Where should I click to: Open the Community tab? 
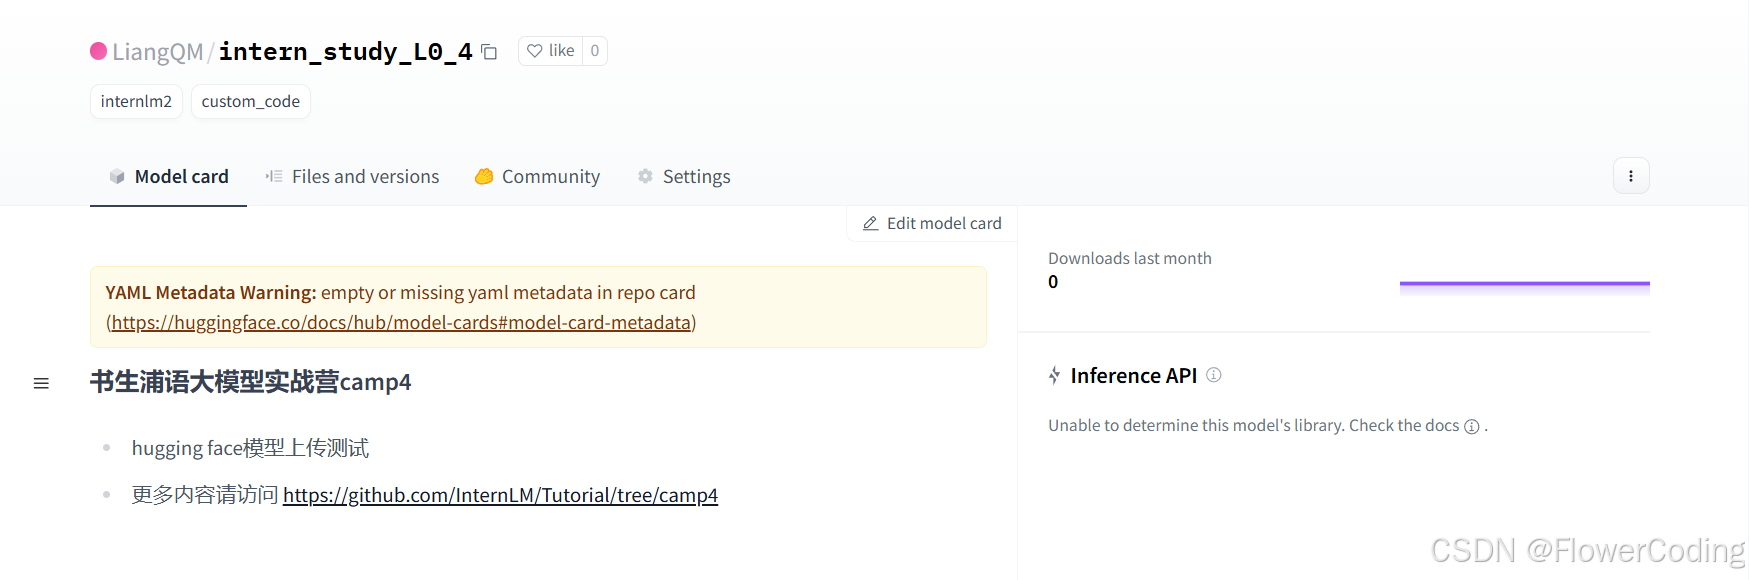click(x=538, y=177)
